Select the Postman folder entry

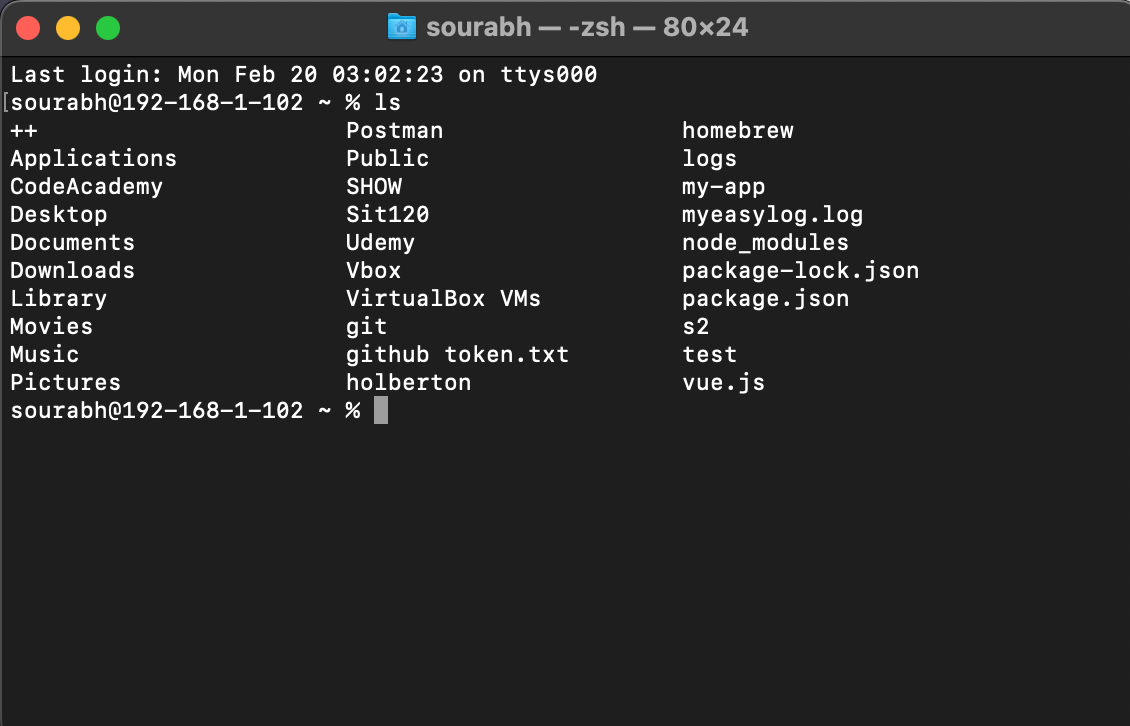pyautogui.click(x=394, y=130)
